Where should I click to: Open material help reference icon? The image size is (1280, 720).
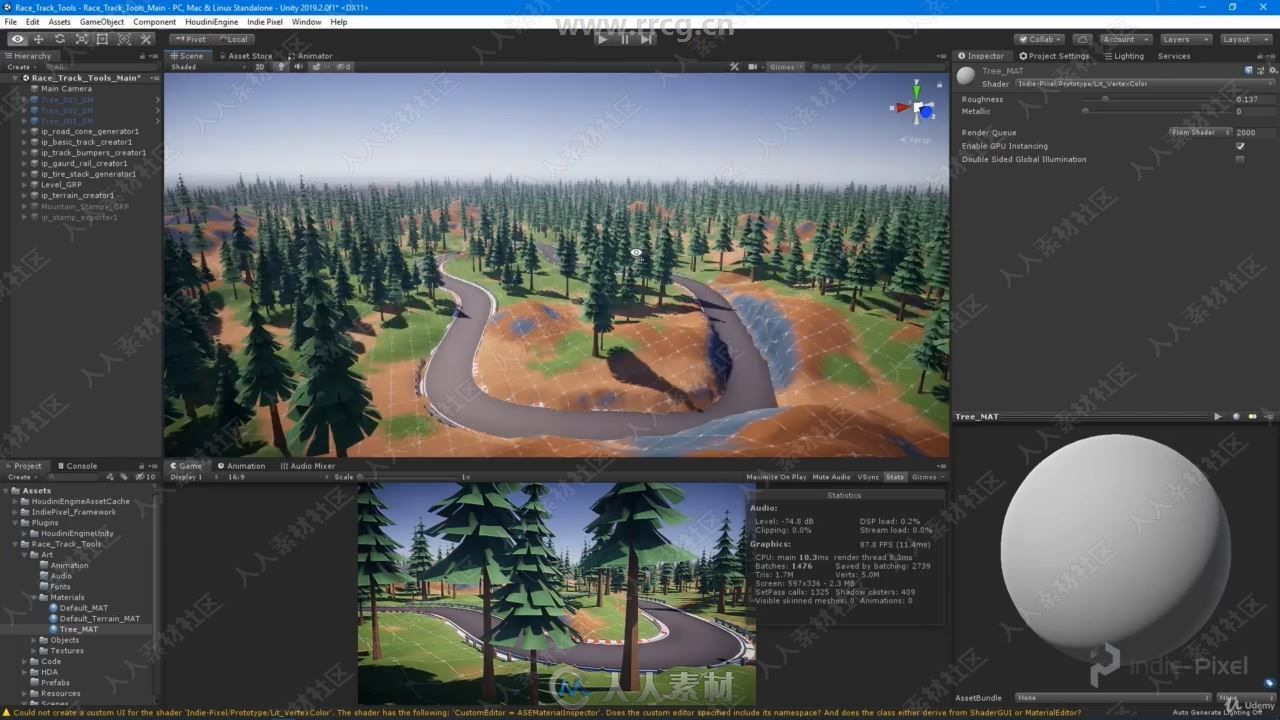[x=1248, y=70]
